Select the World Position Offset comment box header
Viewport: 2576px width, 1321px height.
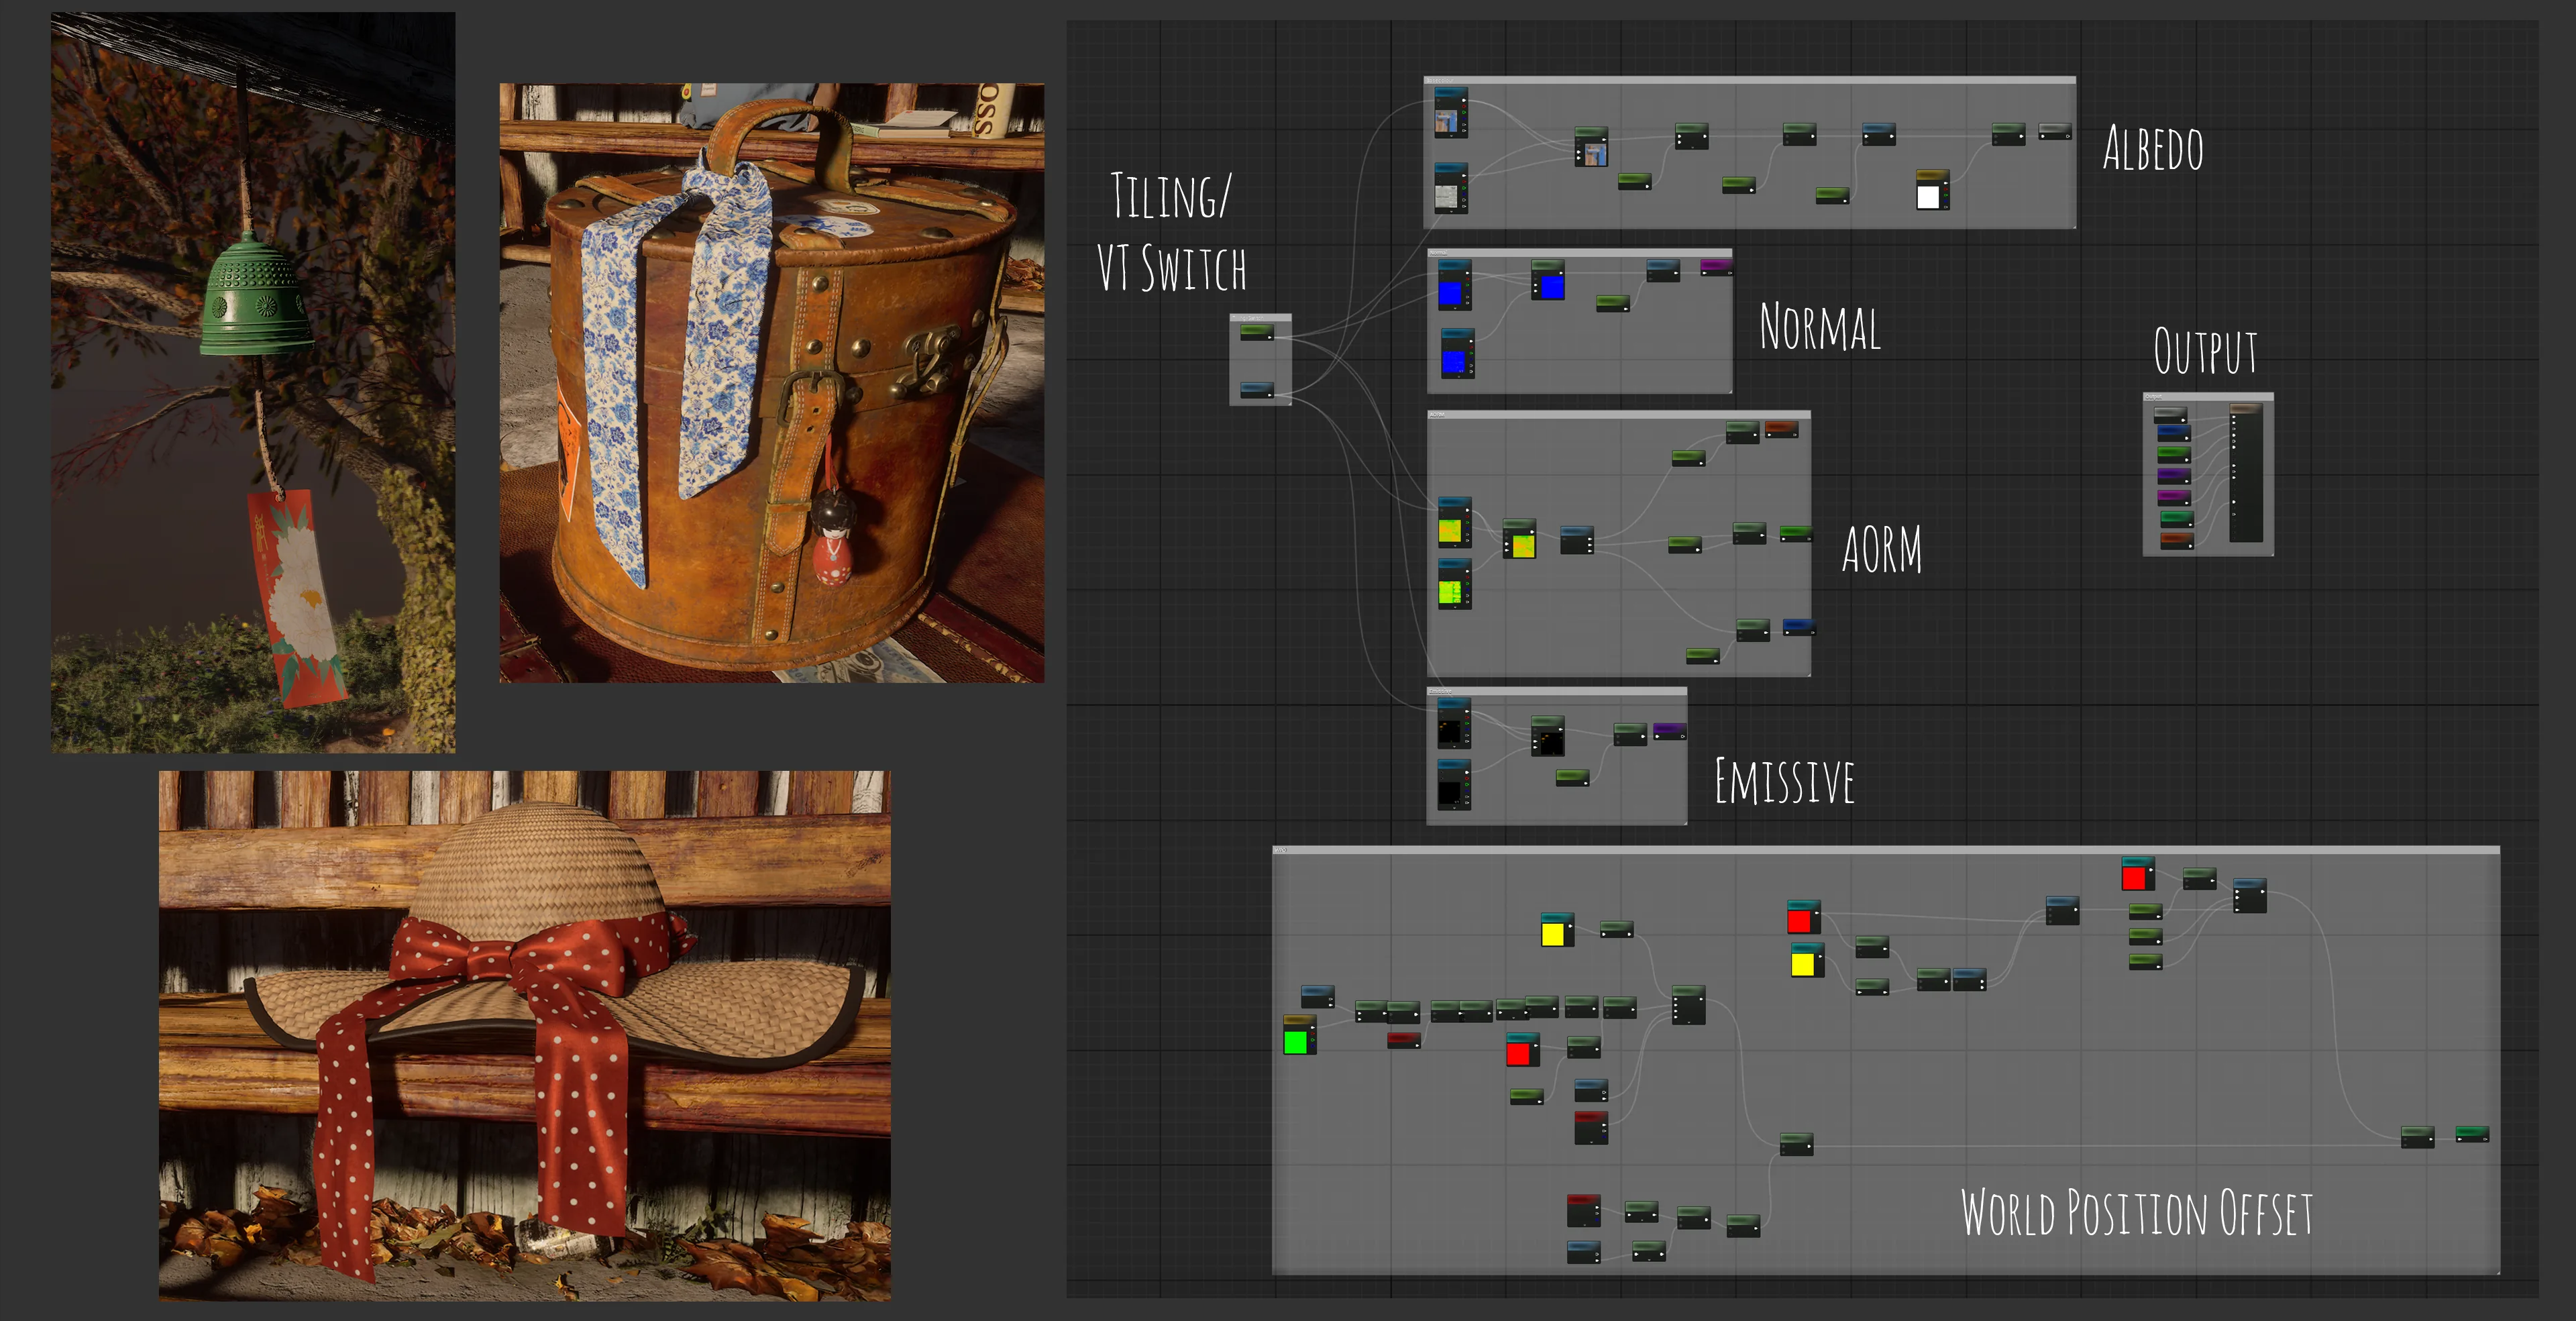[x=1886, y=850]
